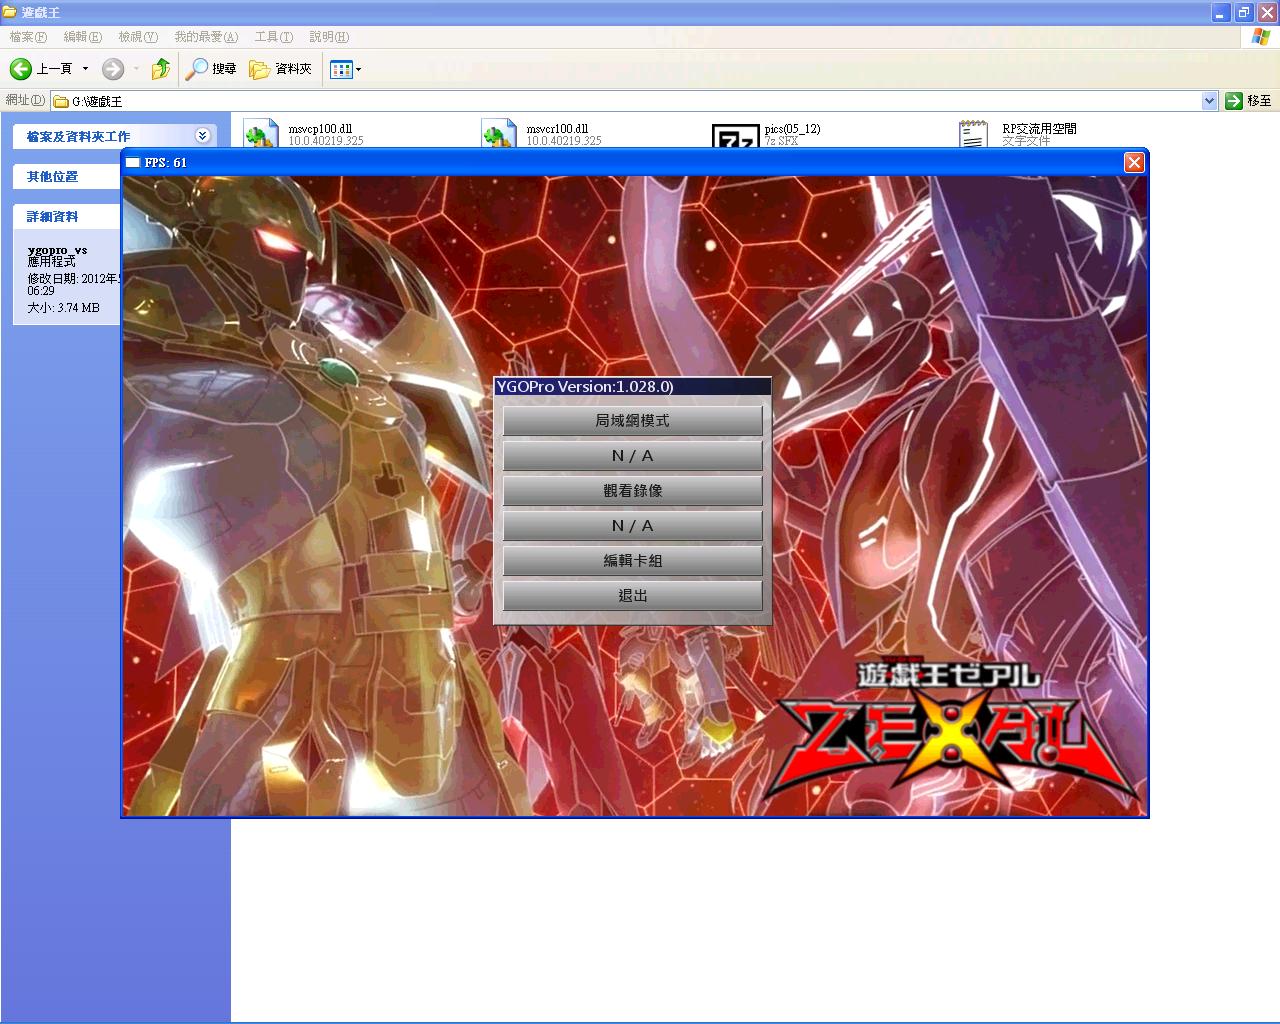Open 編輯卡組 deck editor in YGOPro
Screen dimensions: 1280x1024
tap(632, 560)
